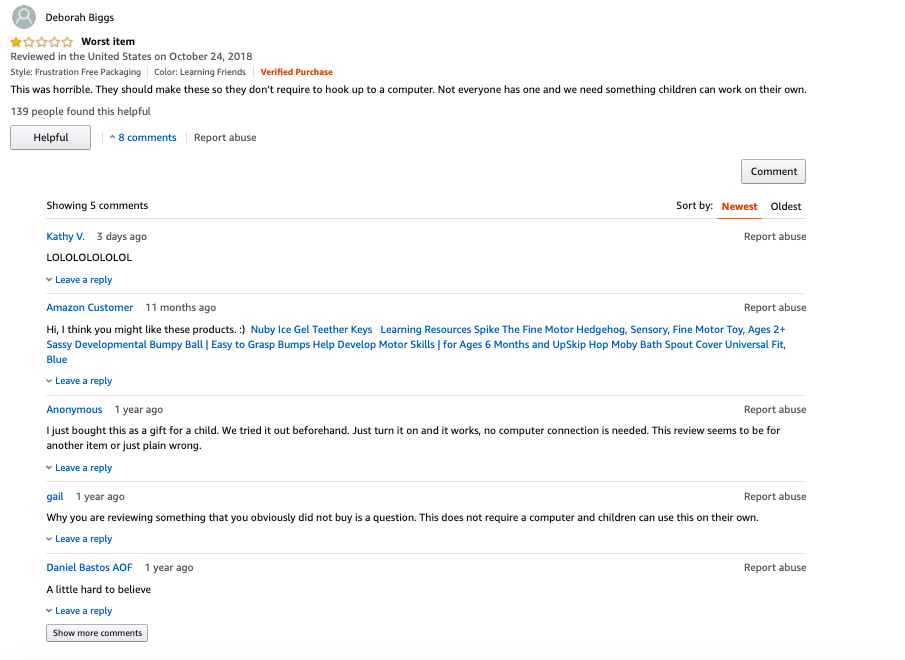Click the Comment button
Screen dimensions: 905x660
point(773,171)
